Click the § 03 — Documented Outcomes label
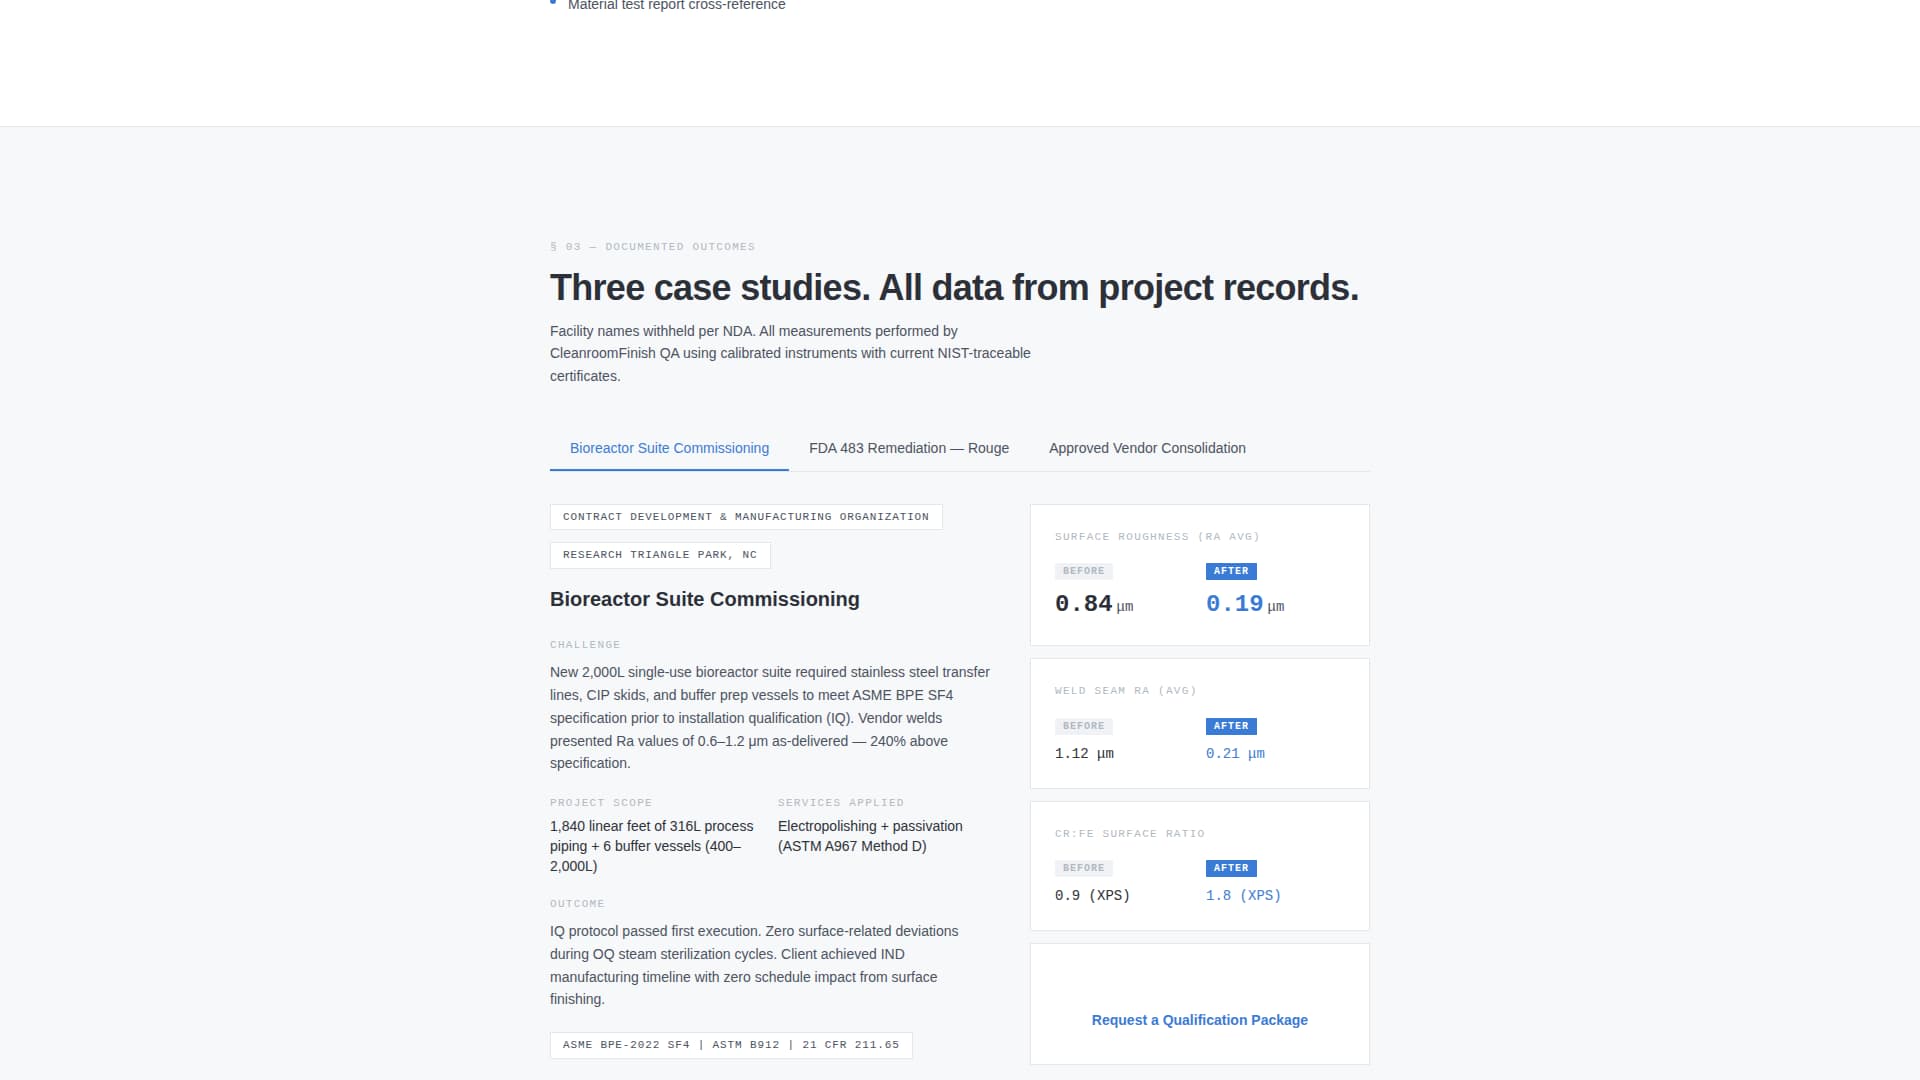This screenshot has width=1920, height=1080. click(652, 247)
